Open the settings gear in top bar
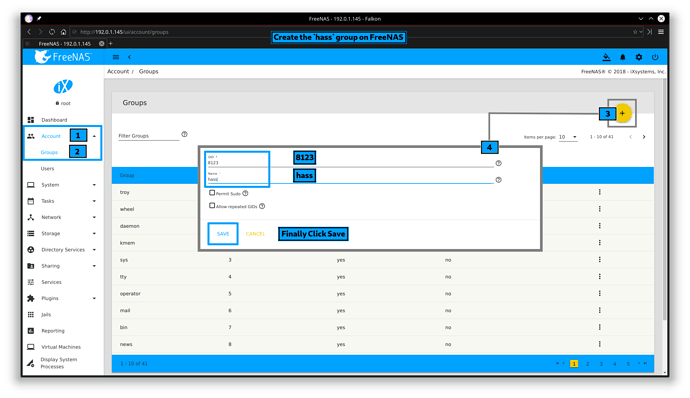 [639, 57]
